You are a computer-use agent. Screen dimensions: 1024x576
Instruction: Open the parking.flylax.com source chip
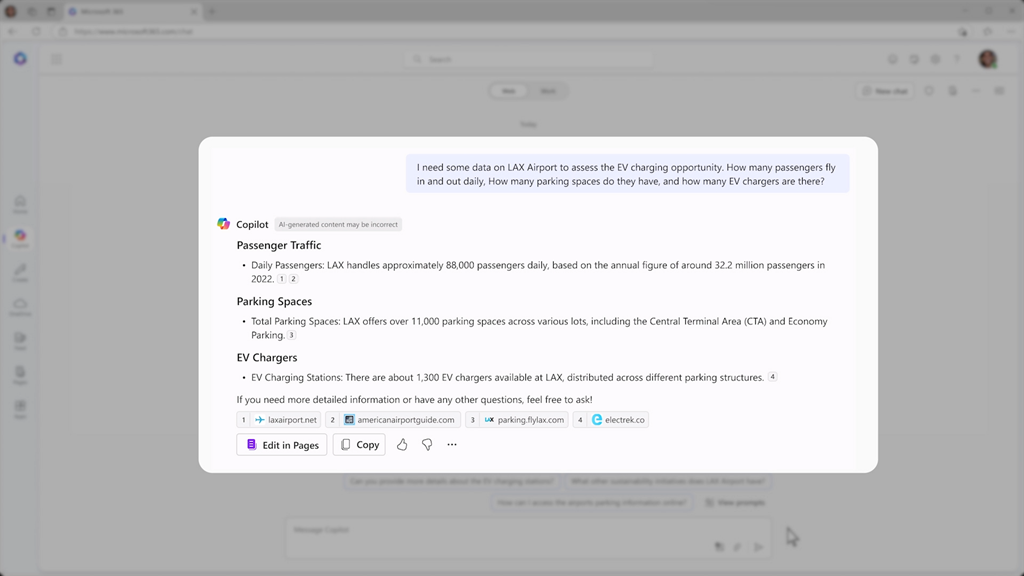point(517,420)
